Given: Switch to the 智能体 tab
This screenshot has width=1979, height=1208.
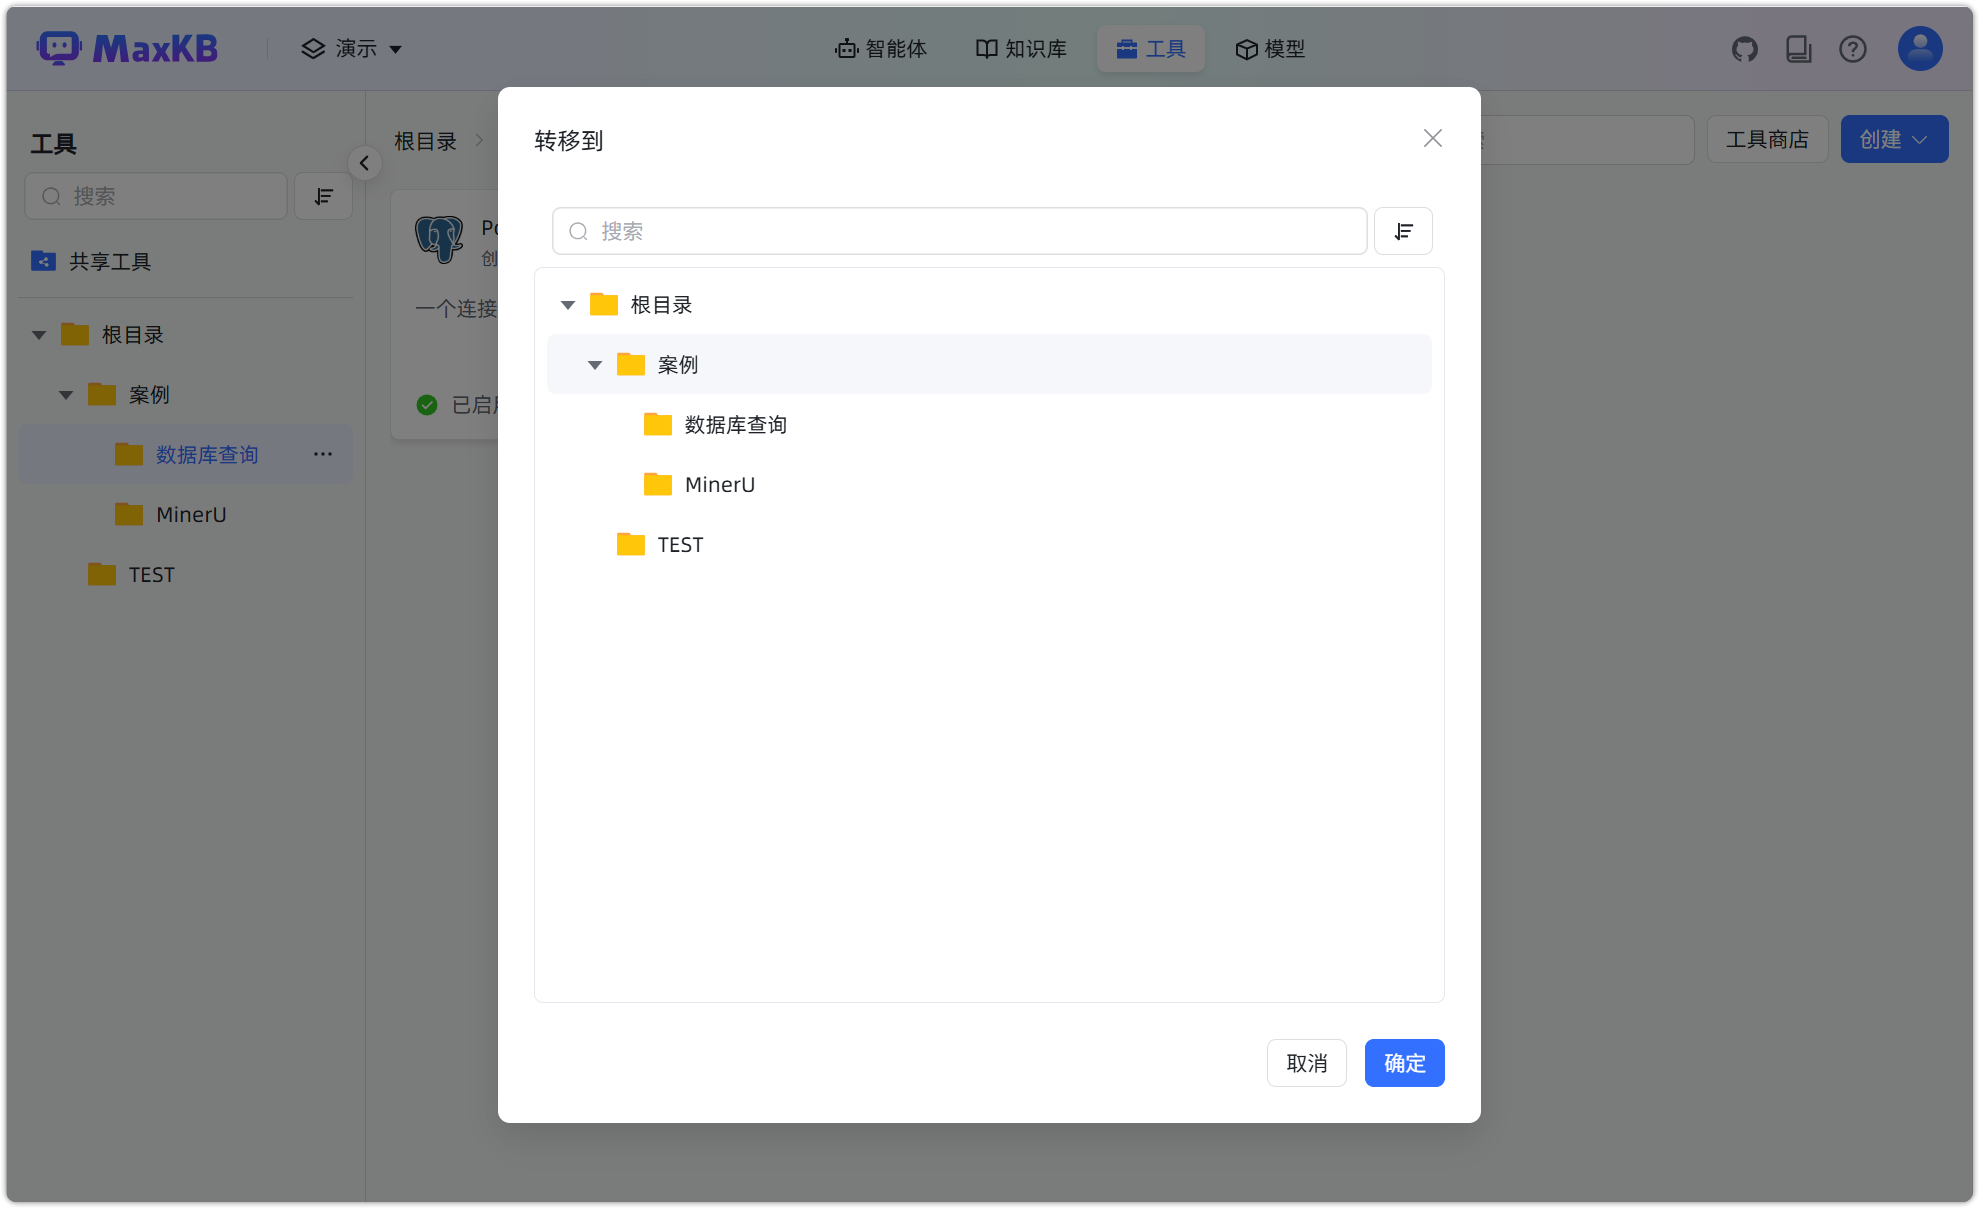Looking at the screenshot, I should click(x=881, y=48).
